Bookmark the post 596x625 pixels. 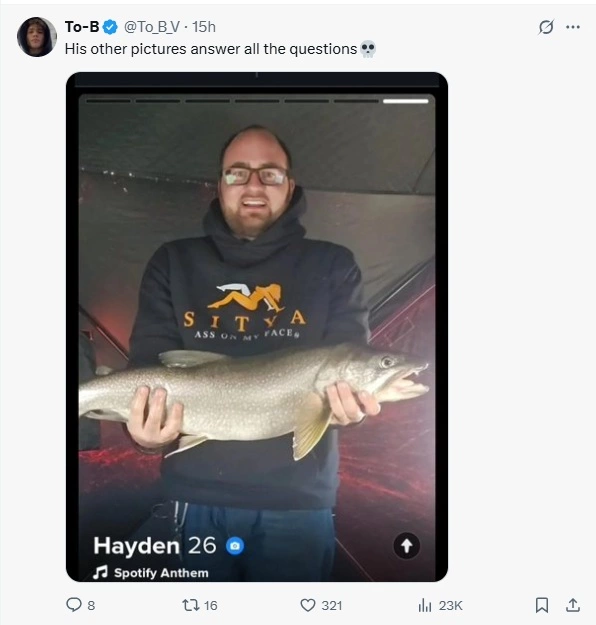tap(541, 605)
